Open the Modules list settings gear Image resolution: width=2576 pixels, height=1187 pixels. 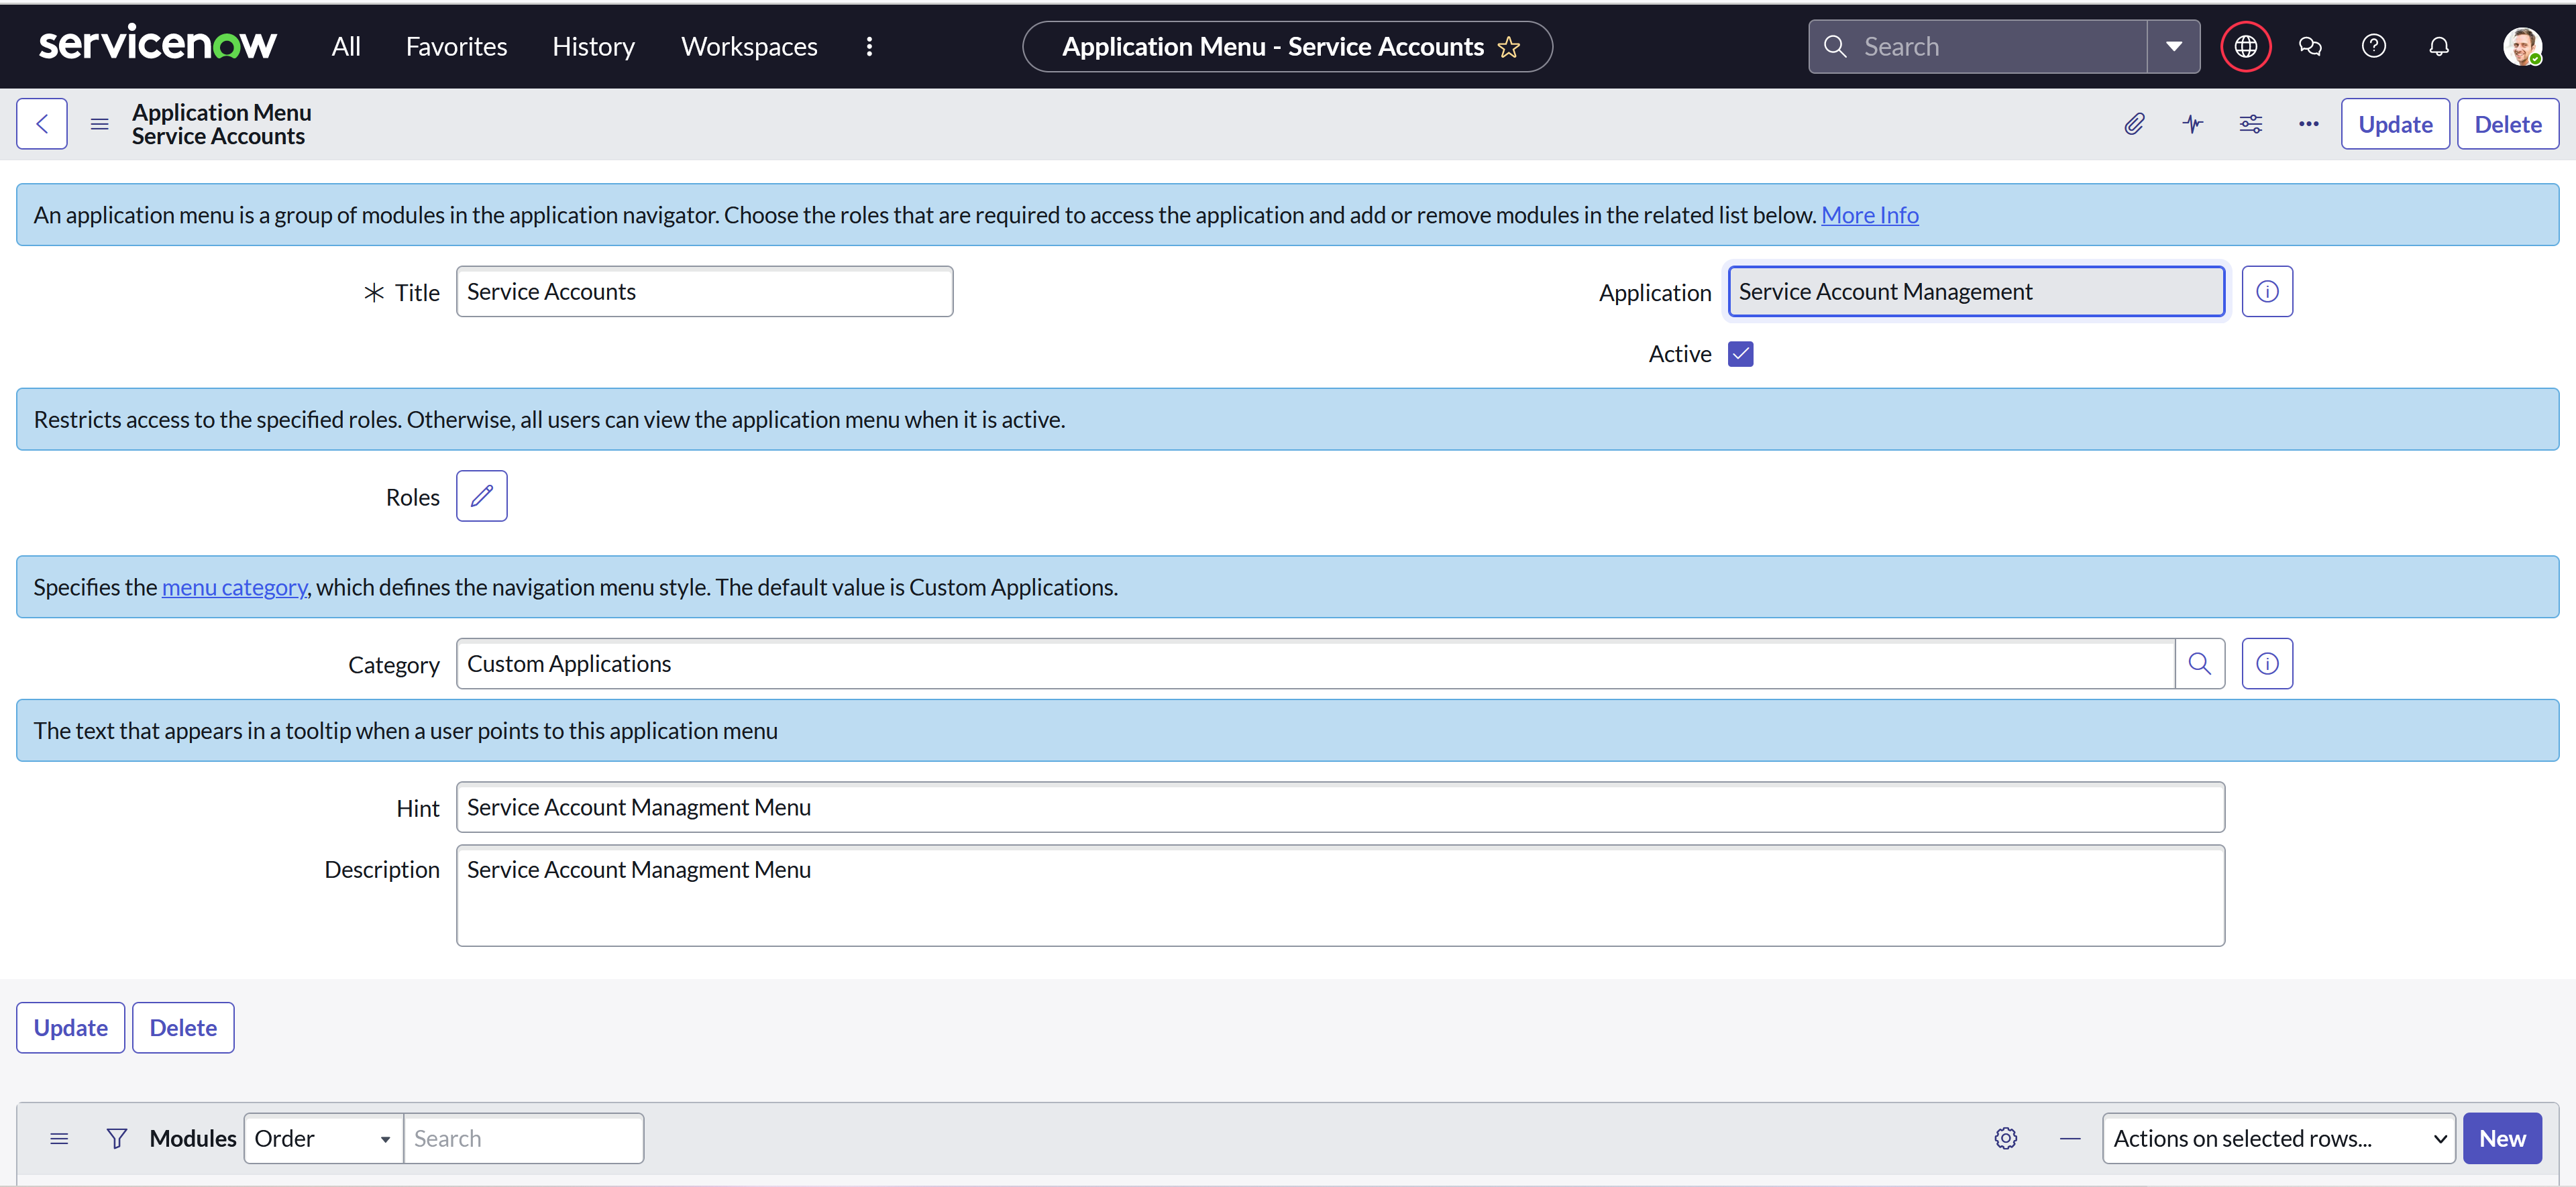coord(2006,1138)
